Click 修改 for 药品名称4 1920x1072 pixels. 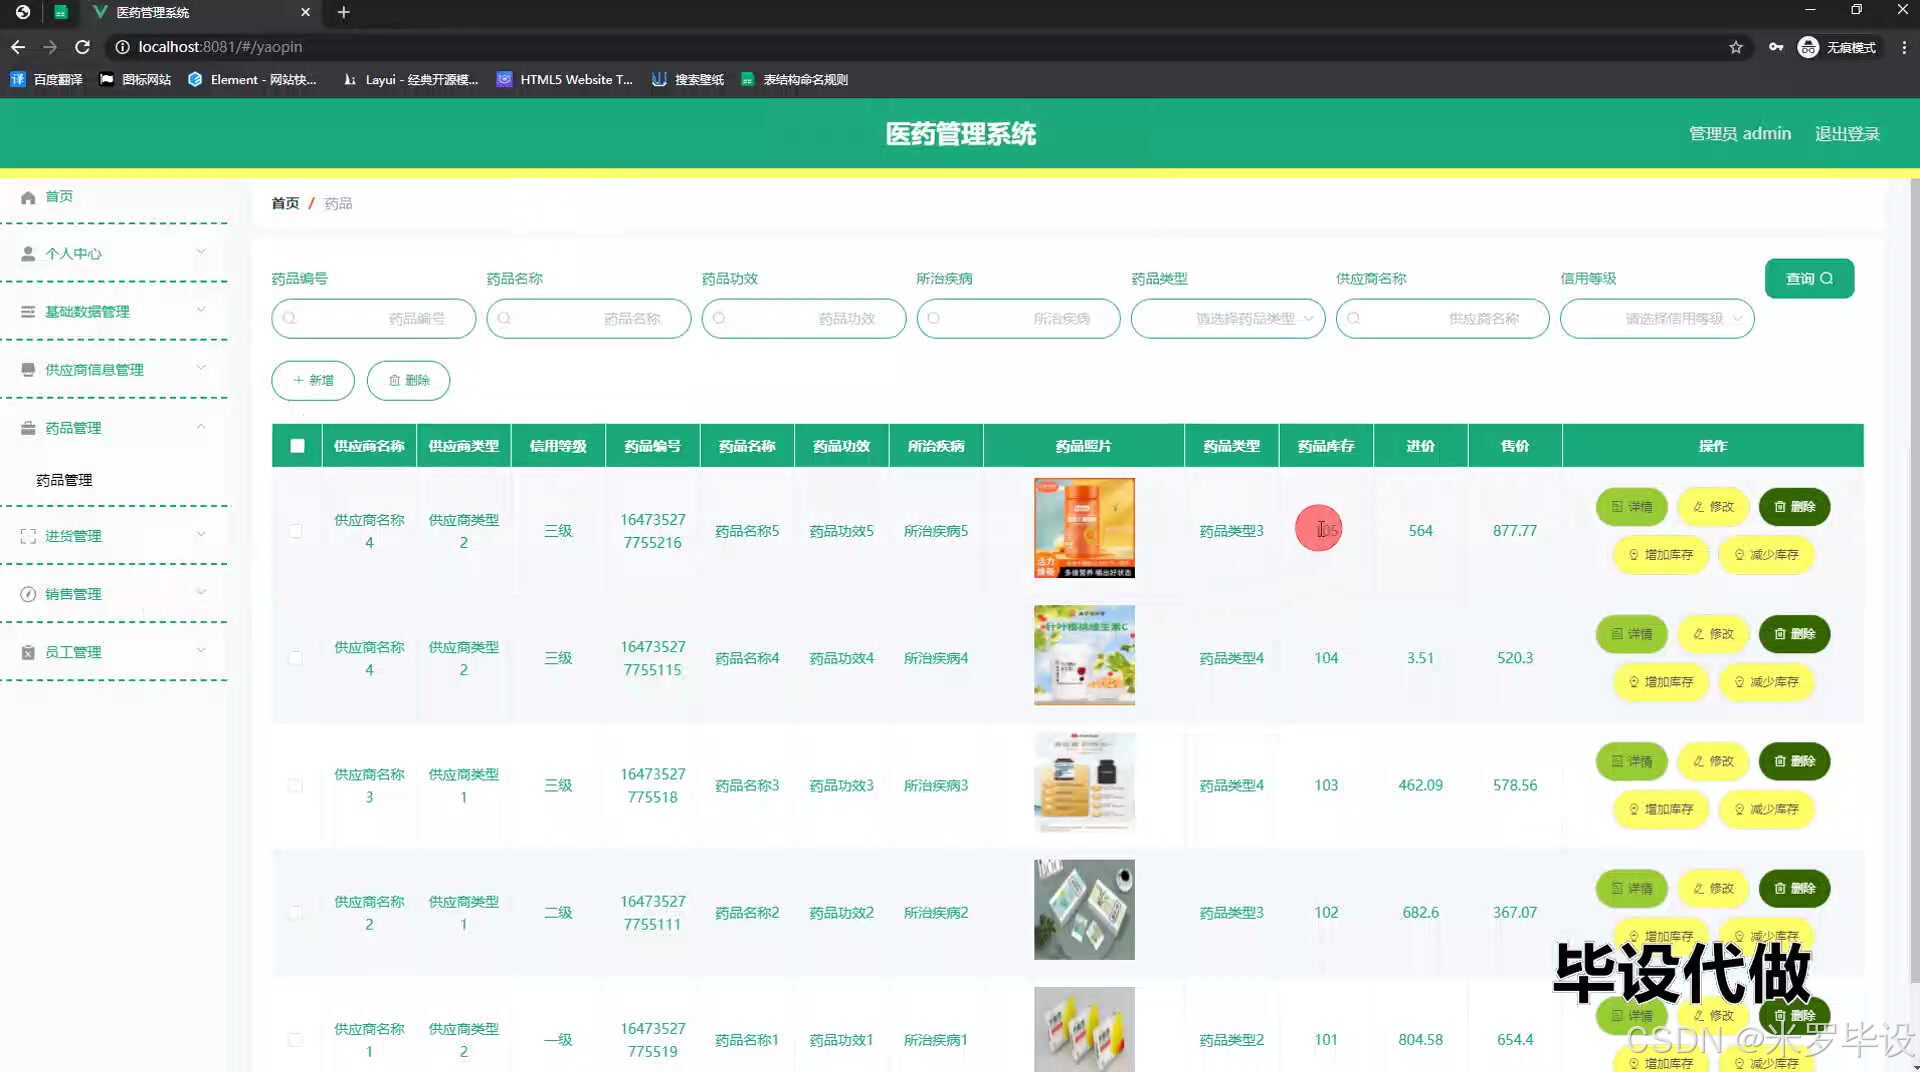1713,634
